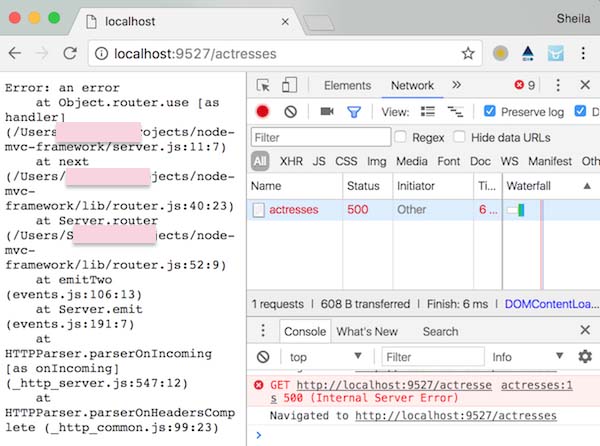Click the actresses request file icon
This screenshot has width=600, height=446.
[258, 210]
